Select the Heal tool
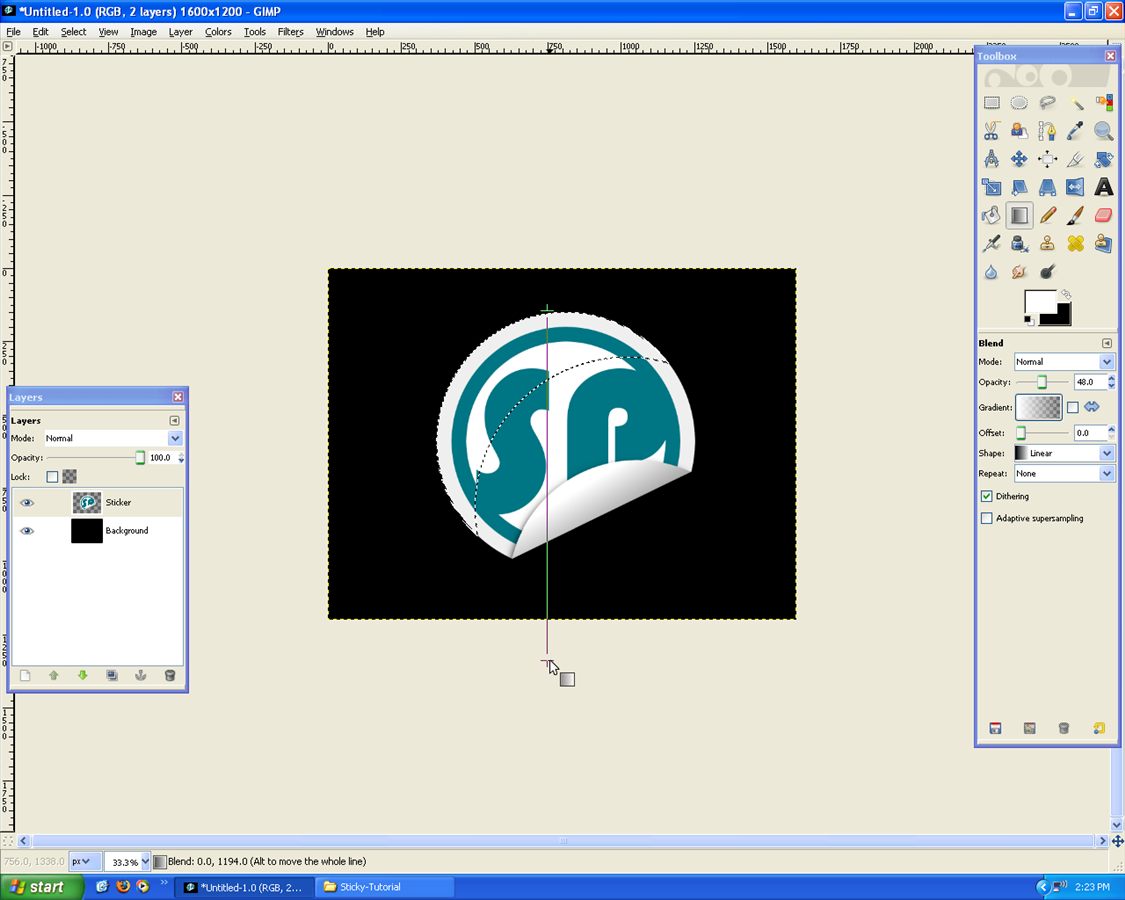Image resolution: width=1125 pixels, height=900 pixels. tap(1075, 243)
